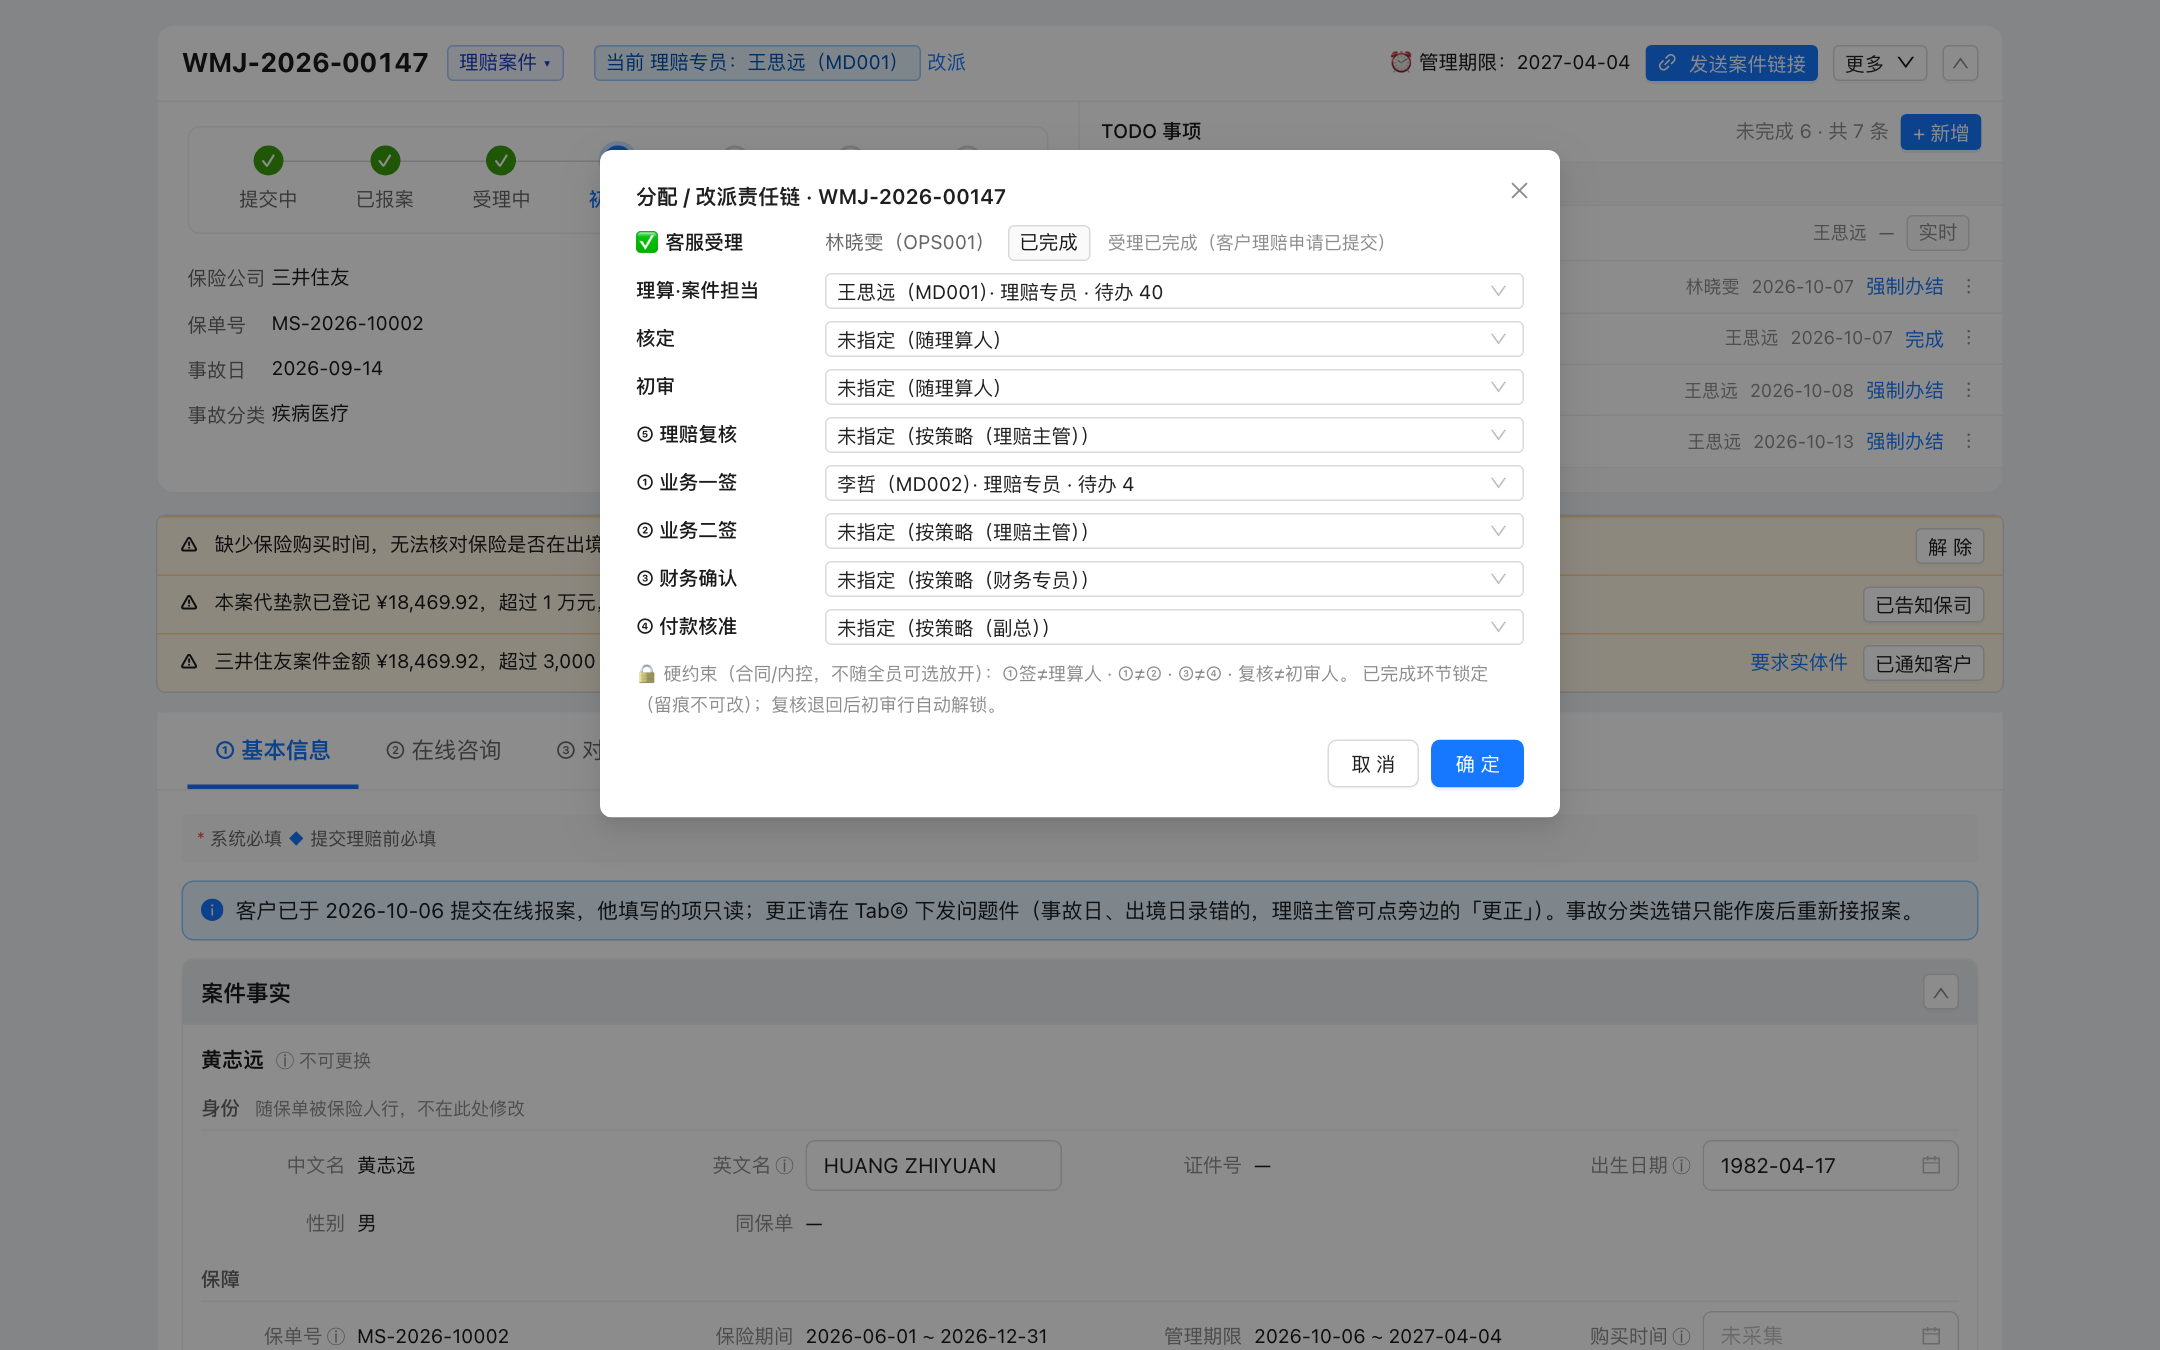This screenshot has width=2160, height=1350.
Task: Click the 取消 button in the dialog
Action: pos(1373,764)
